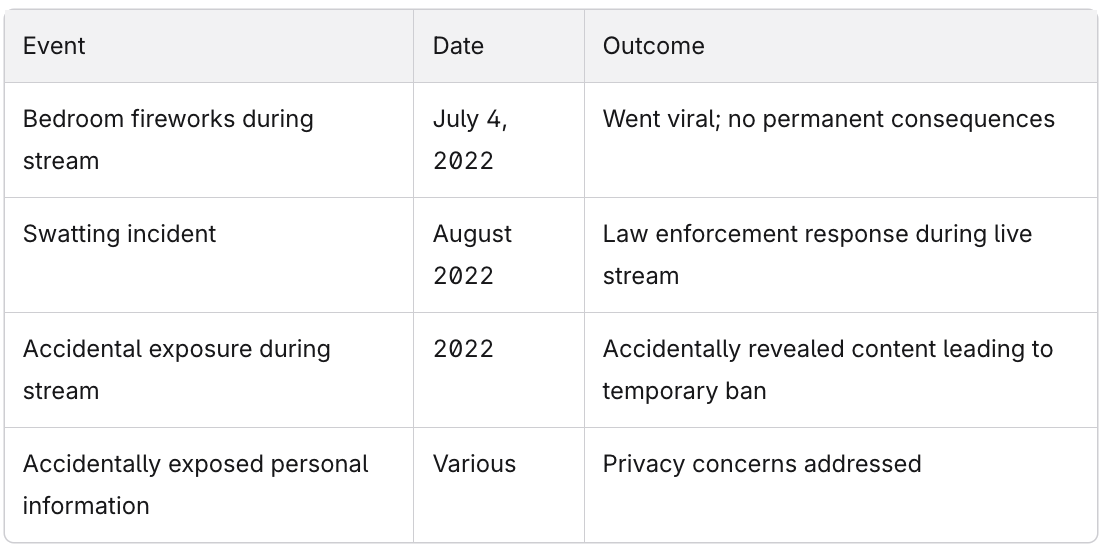This screenshot has height=549, width=1106.
Task: Click Accidentally exposed personal information cell
Action: pos(209,485)
